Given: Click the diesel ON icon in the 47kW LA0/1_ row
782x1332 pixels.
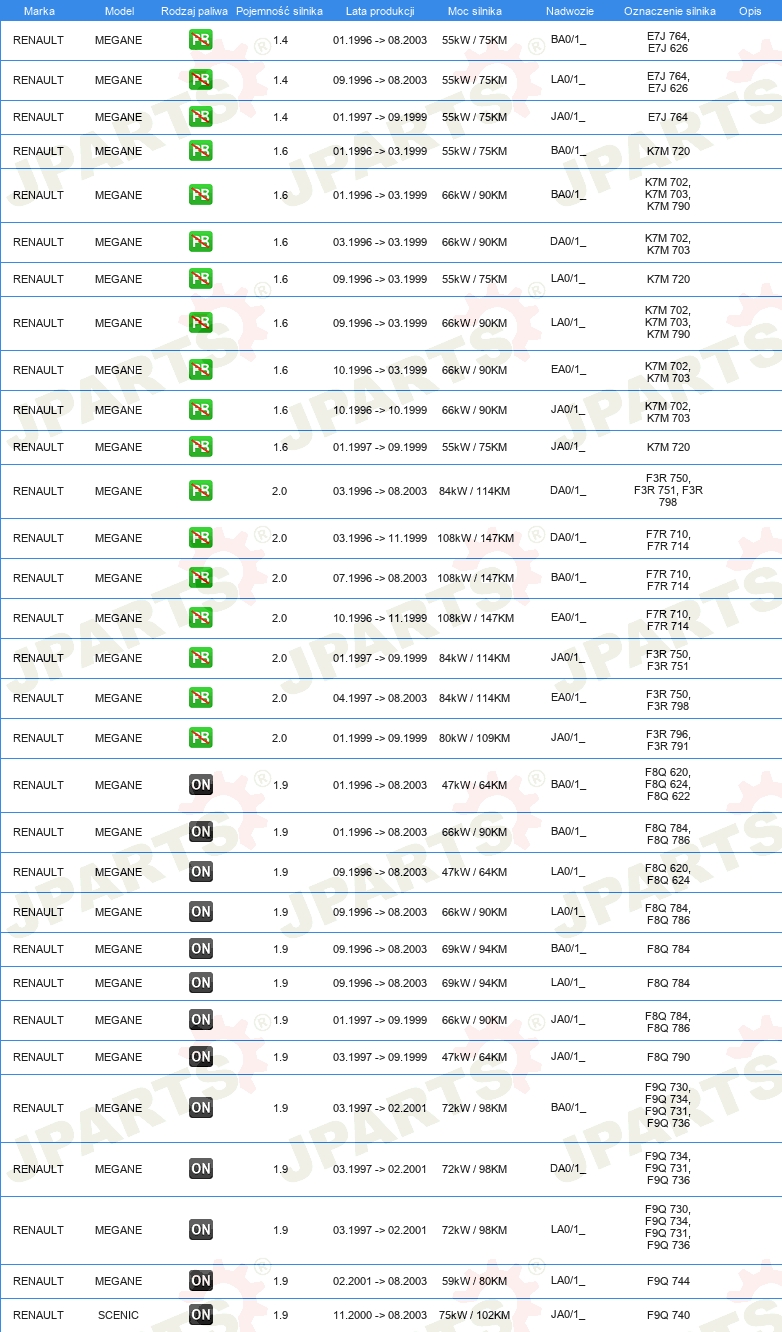Looking at the screenshot, I should tap(200, 872).
